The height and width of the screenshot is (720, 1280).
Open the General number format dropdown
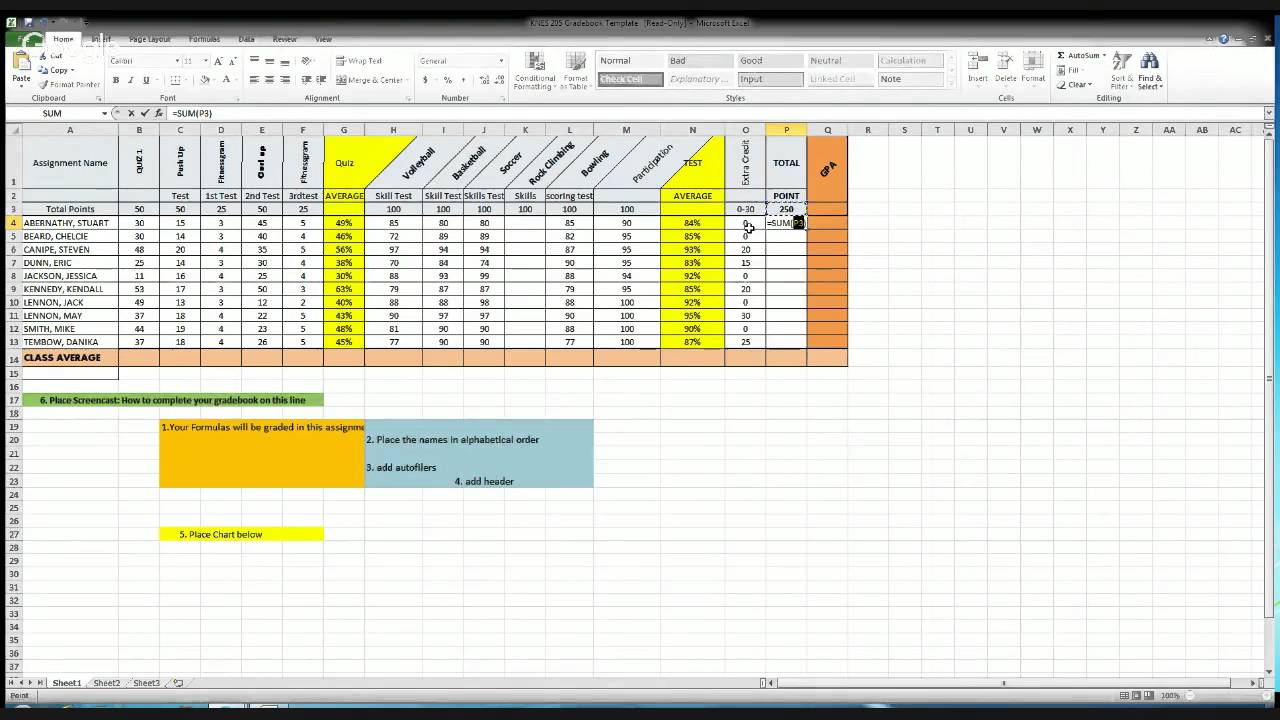(x=501, y=61)
